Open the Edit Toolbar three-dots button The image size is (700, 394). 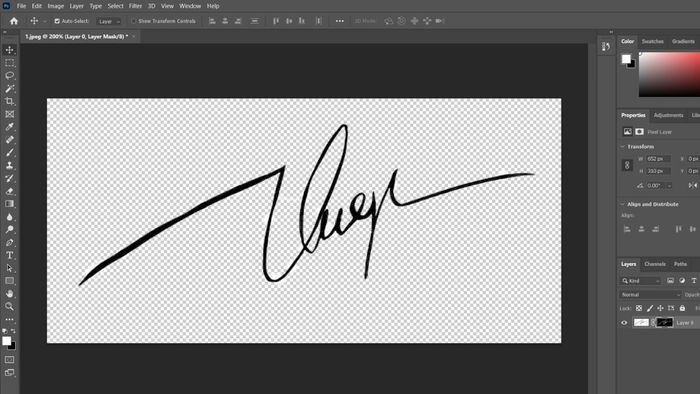click(x=9, y=319)
